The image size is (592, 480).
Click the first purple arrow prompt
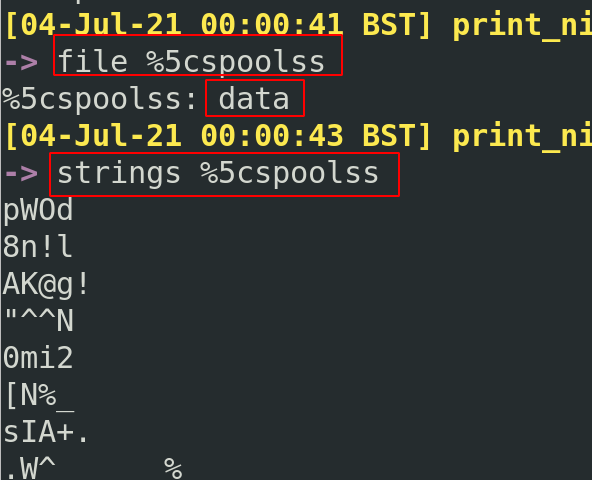pos(21,62)
